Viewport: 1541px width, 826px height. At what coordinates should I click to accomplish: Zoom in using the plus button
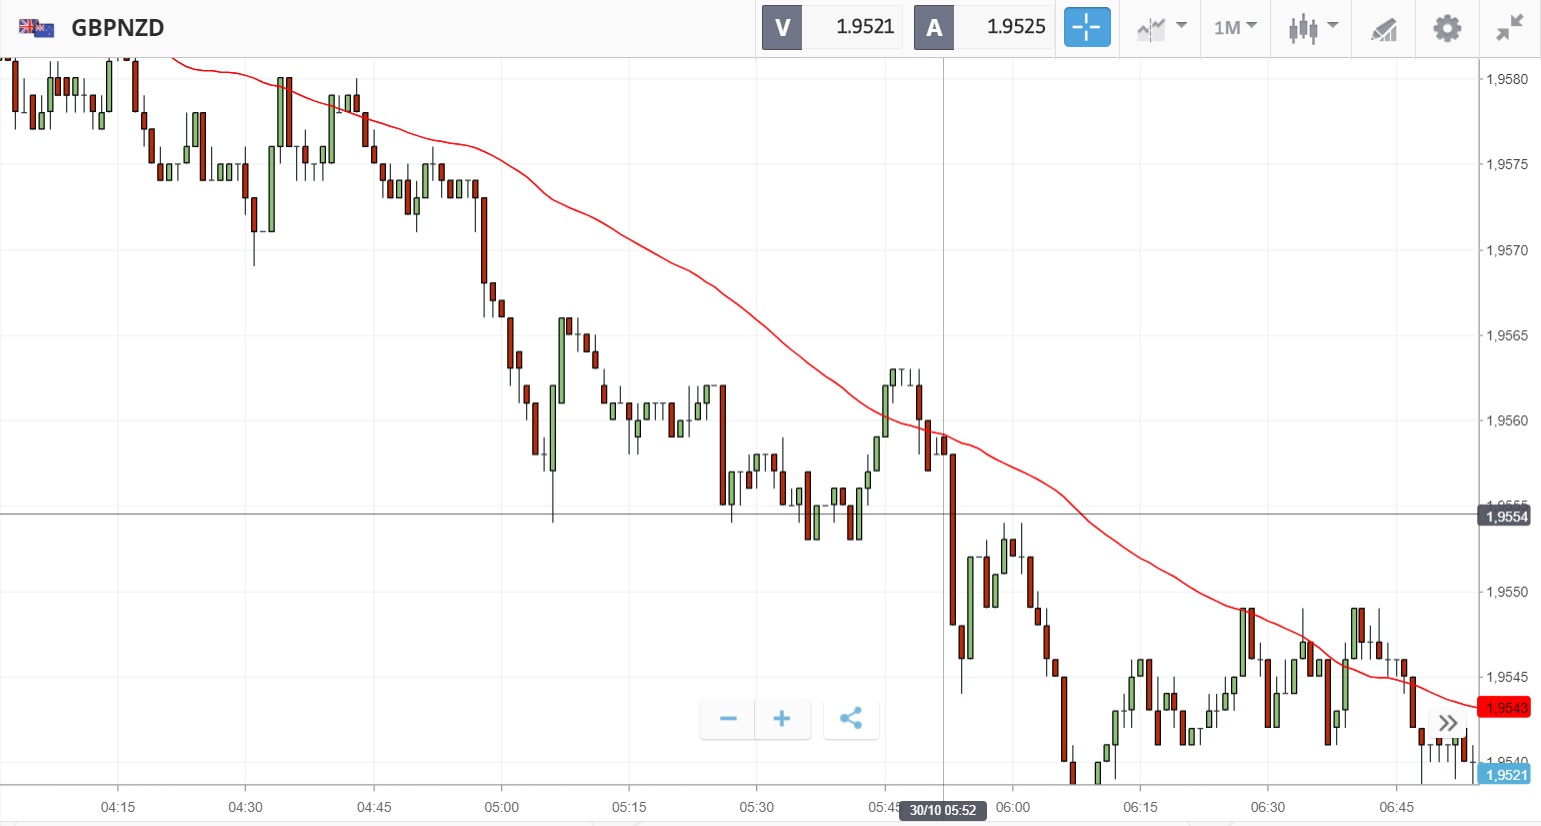pos(782,719)
